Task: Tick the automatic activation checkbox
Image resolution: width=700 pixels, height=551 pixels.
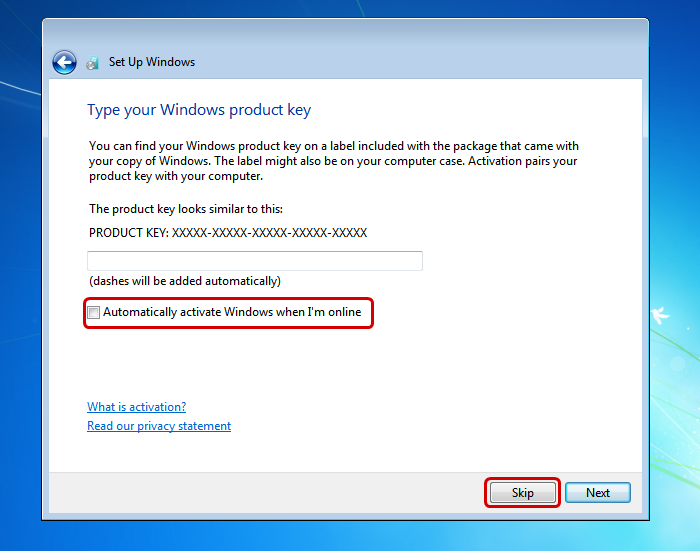Action: click(x=94, y=312)
